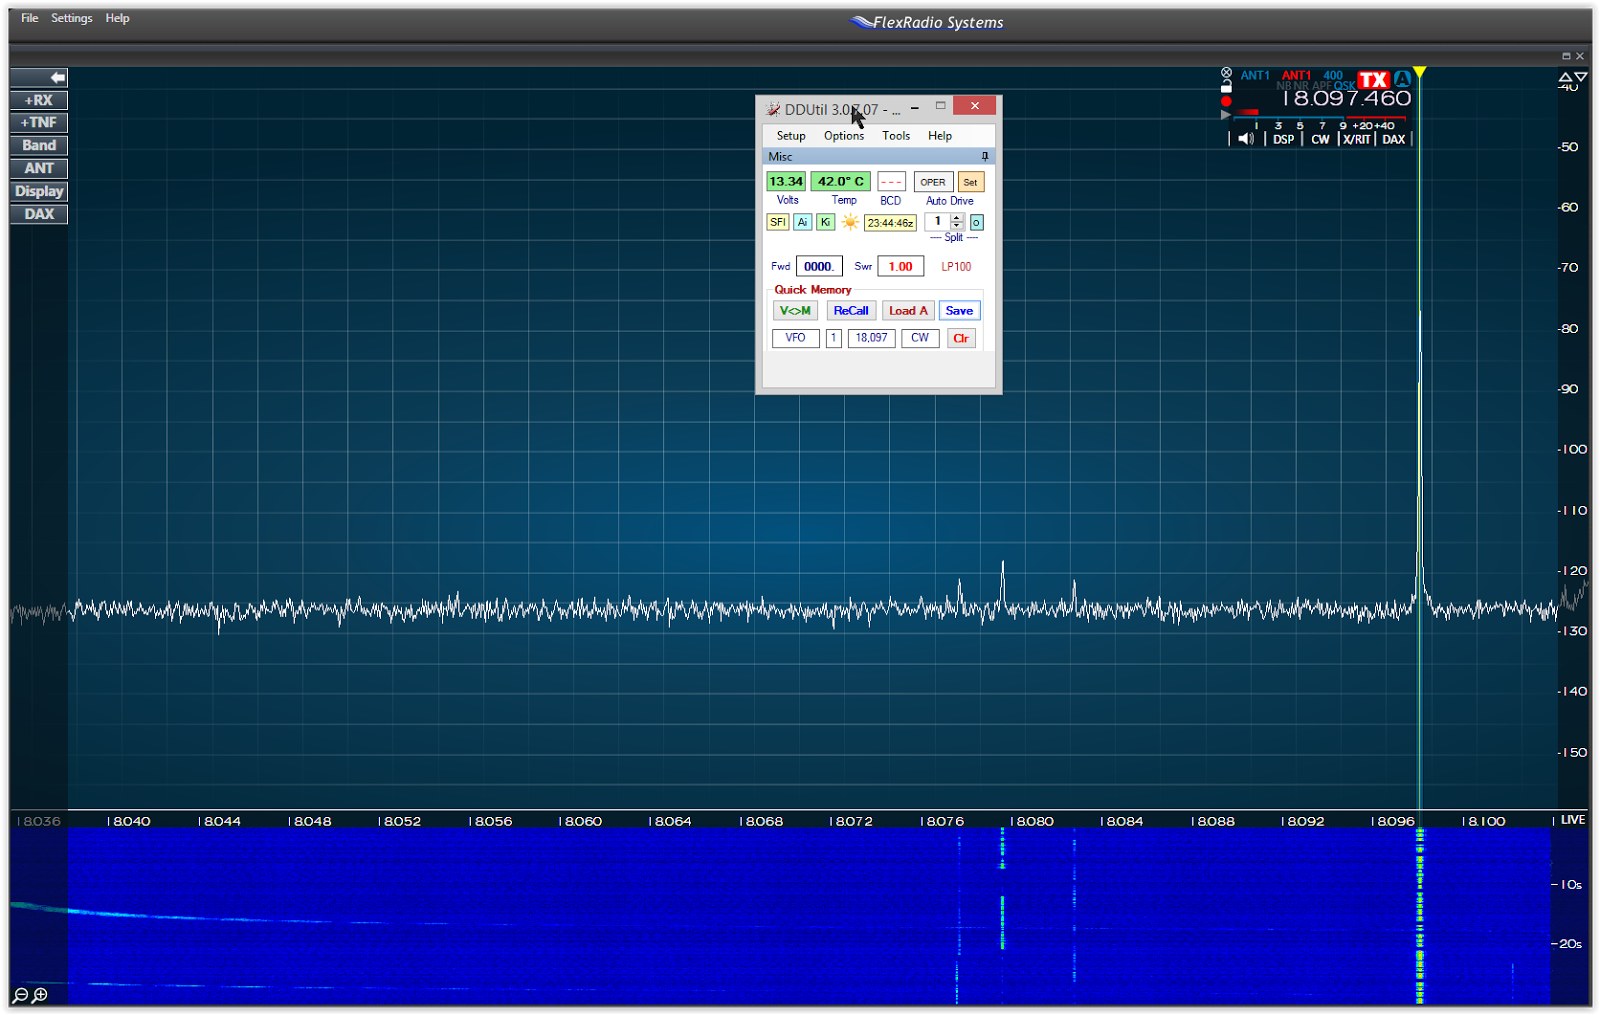Toggle the red TX slice button
Image resolution: width=1600 pixels, height=1015 pixels.
click(1374, 80)
